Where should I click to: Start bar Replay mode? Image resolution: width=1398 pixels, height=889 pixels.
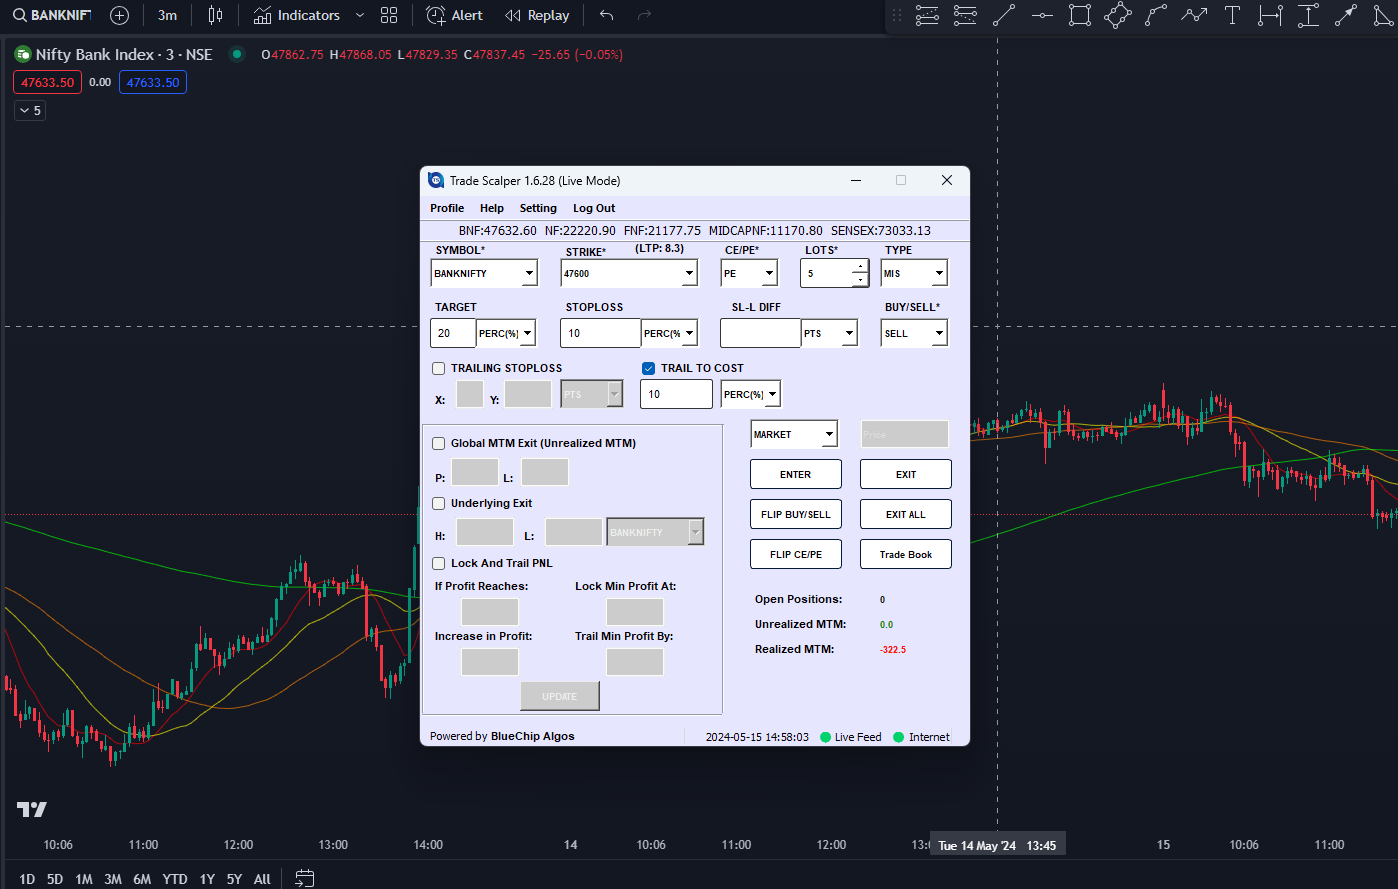click(x=537, y=15)
